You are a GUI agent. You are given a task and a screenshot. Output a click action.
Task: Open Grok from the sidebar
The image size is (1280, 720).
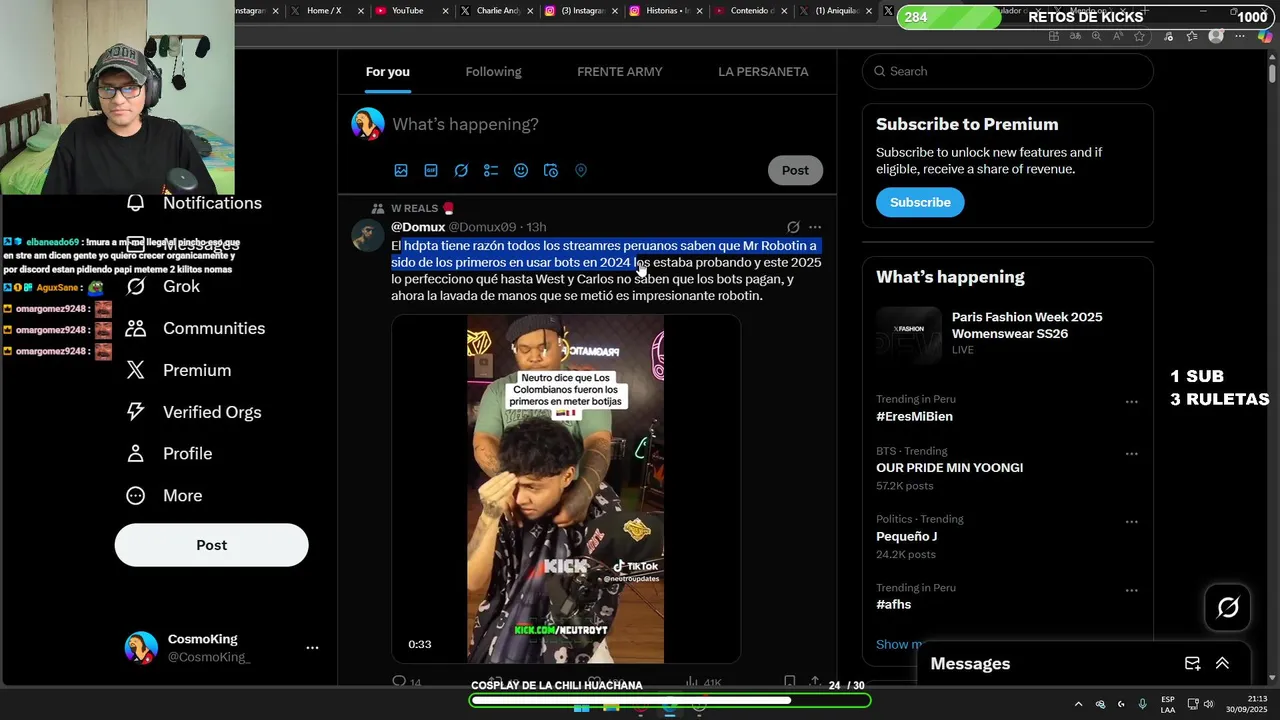tap(163, 286)
